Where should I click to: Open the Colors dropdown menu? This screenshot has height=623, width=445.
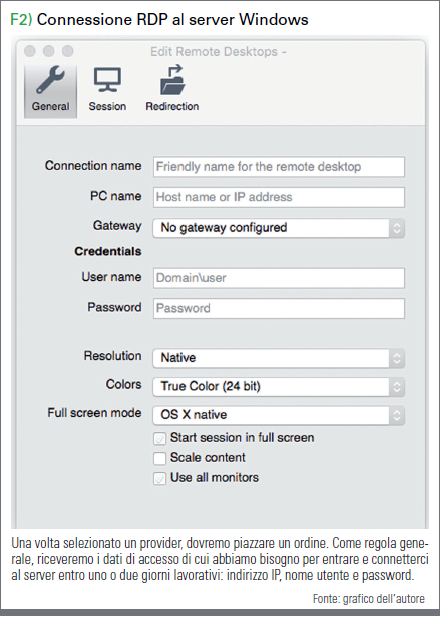click(279, 387)
